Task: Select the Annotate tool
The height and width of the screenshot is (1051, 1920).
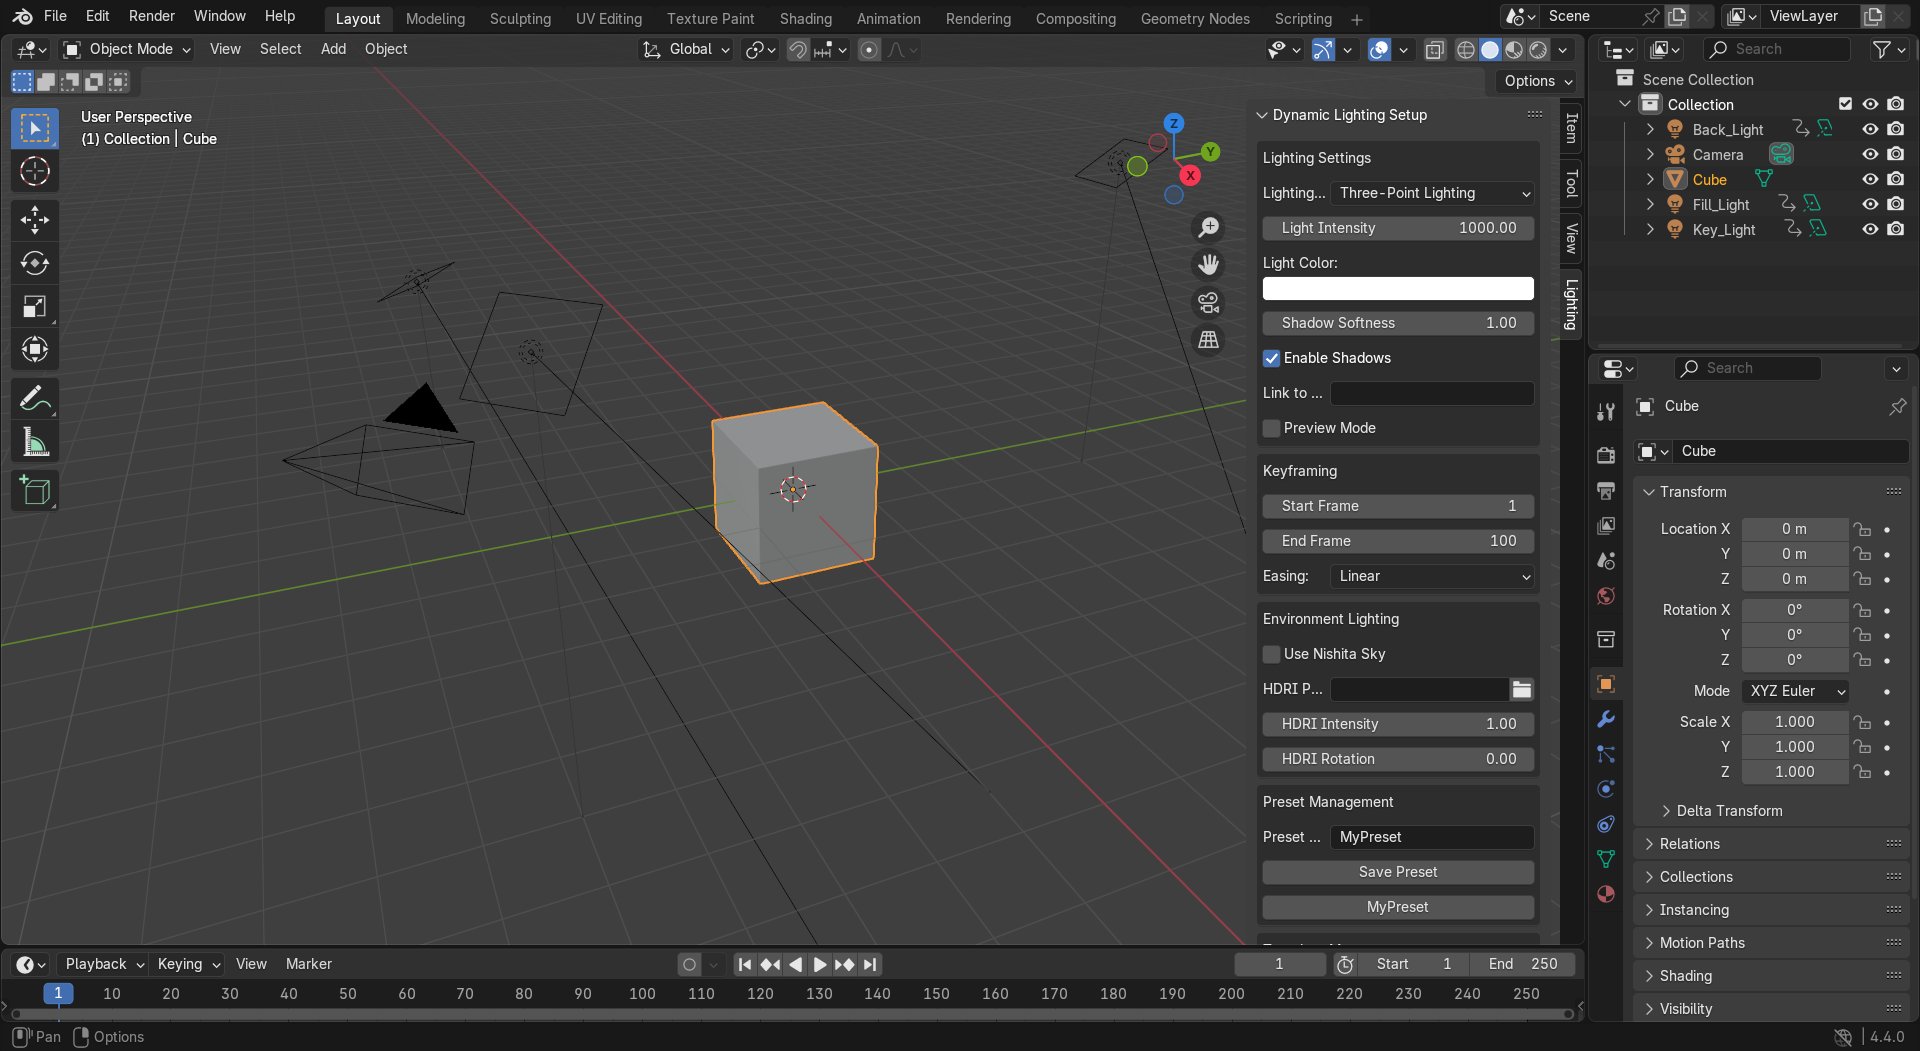Action: 35,399
